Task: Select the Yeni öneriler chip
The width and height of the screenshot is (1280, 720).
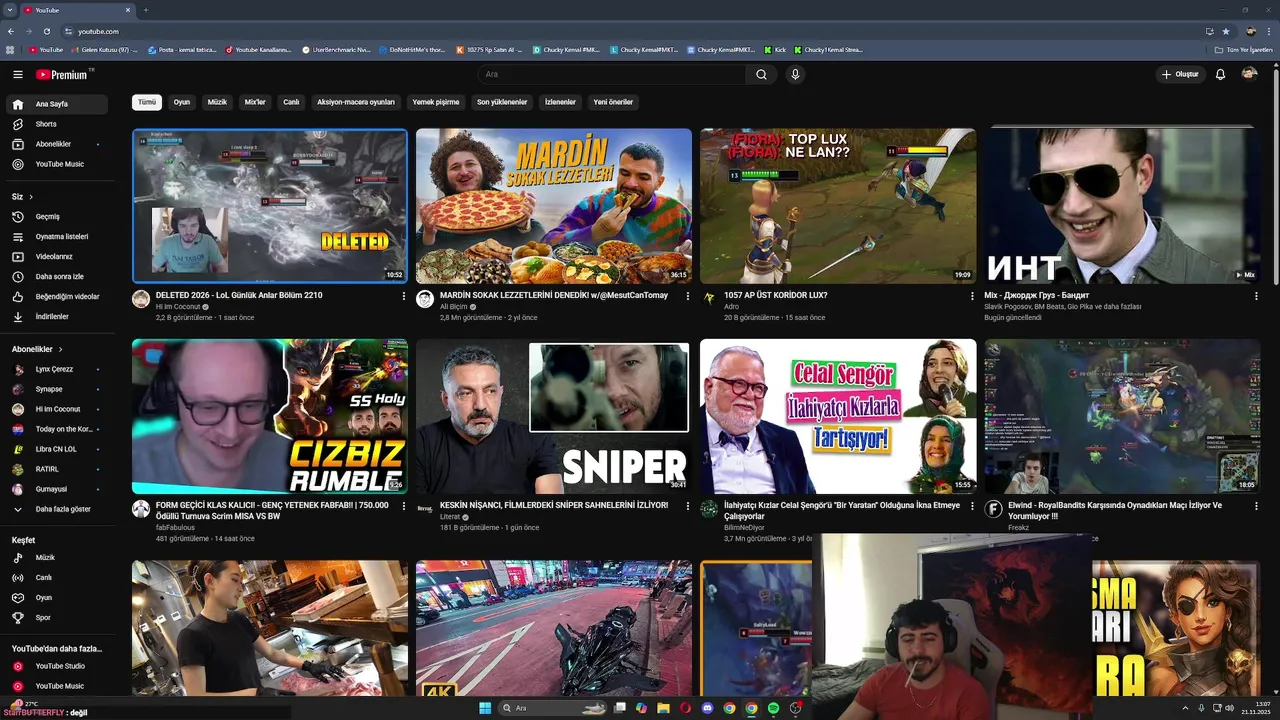Action: (613, 102)
